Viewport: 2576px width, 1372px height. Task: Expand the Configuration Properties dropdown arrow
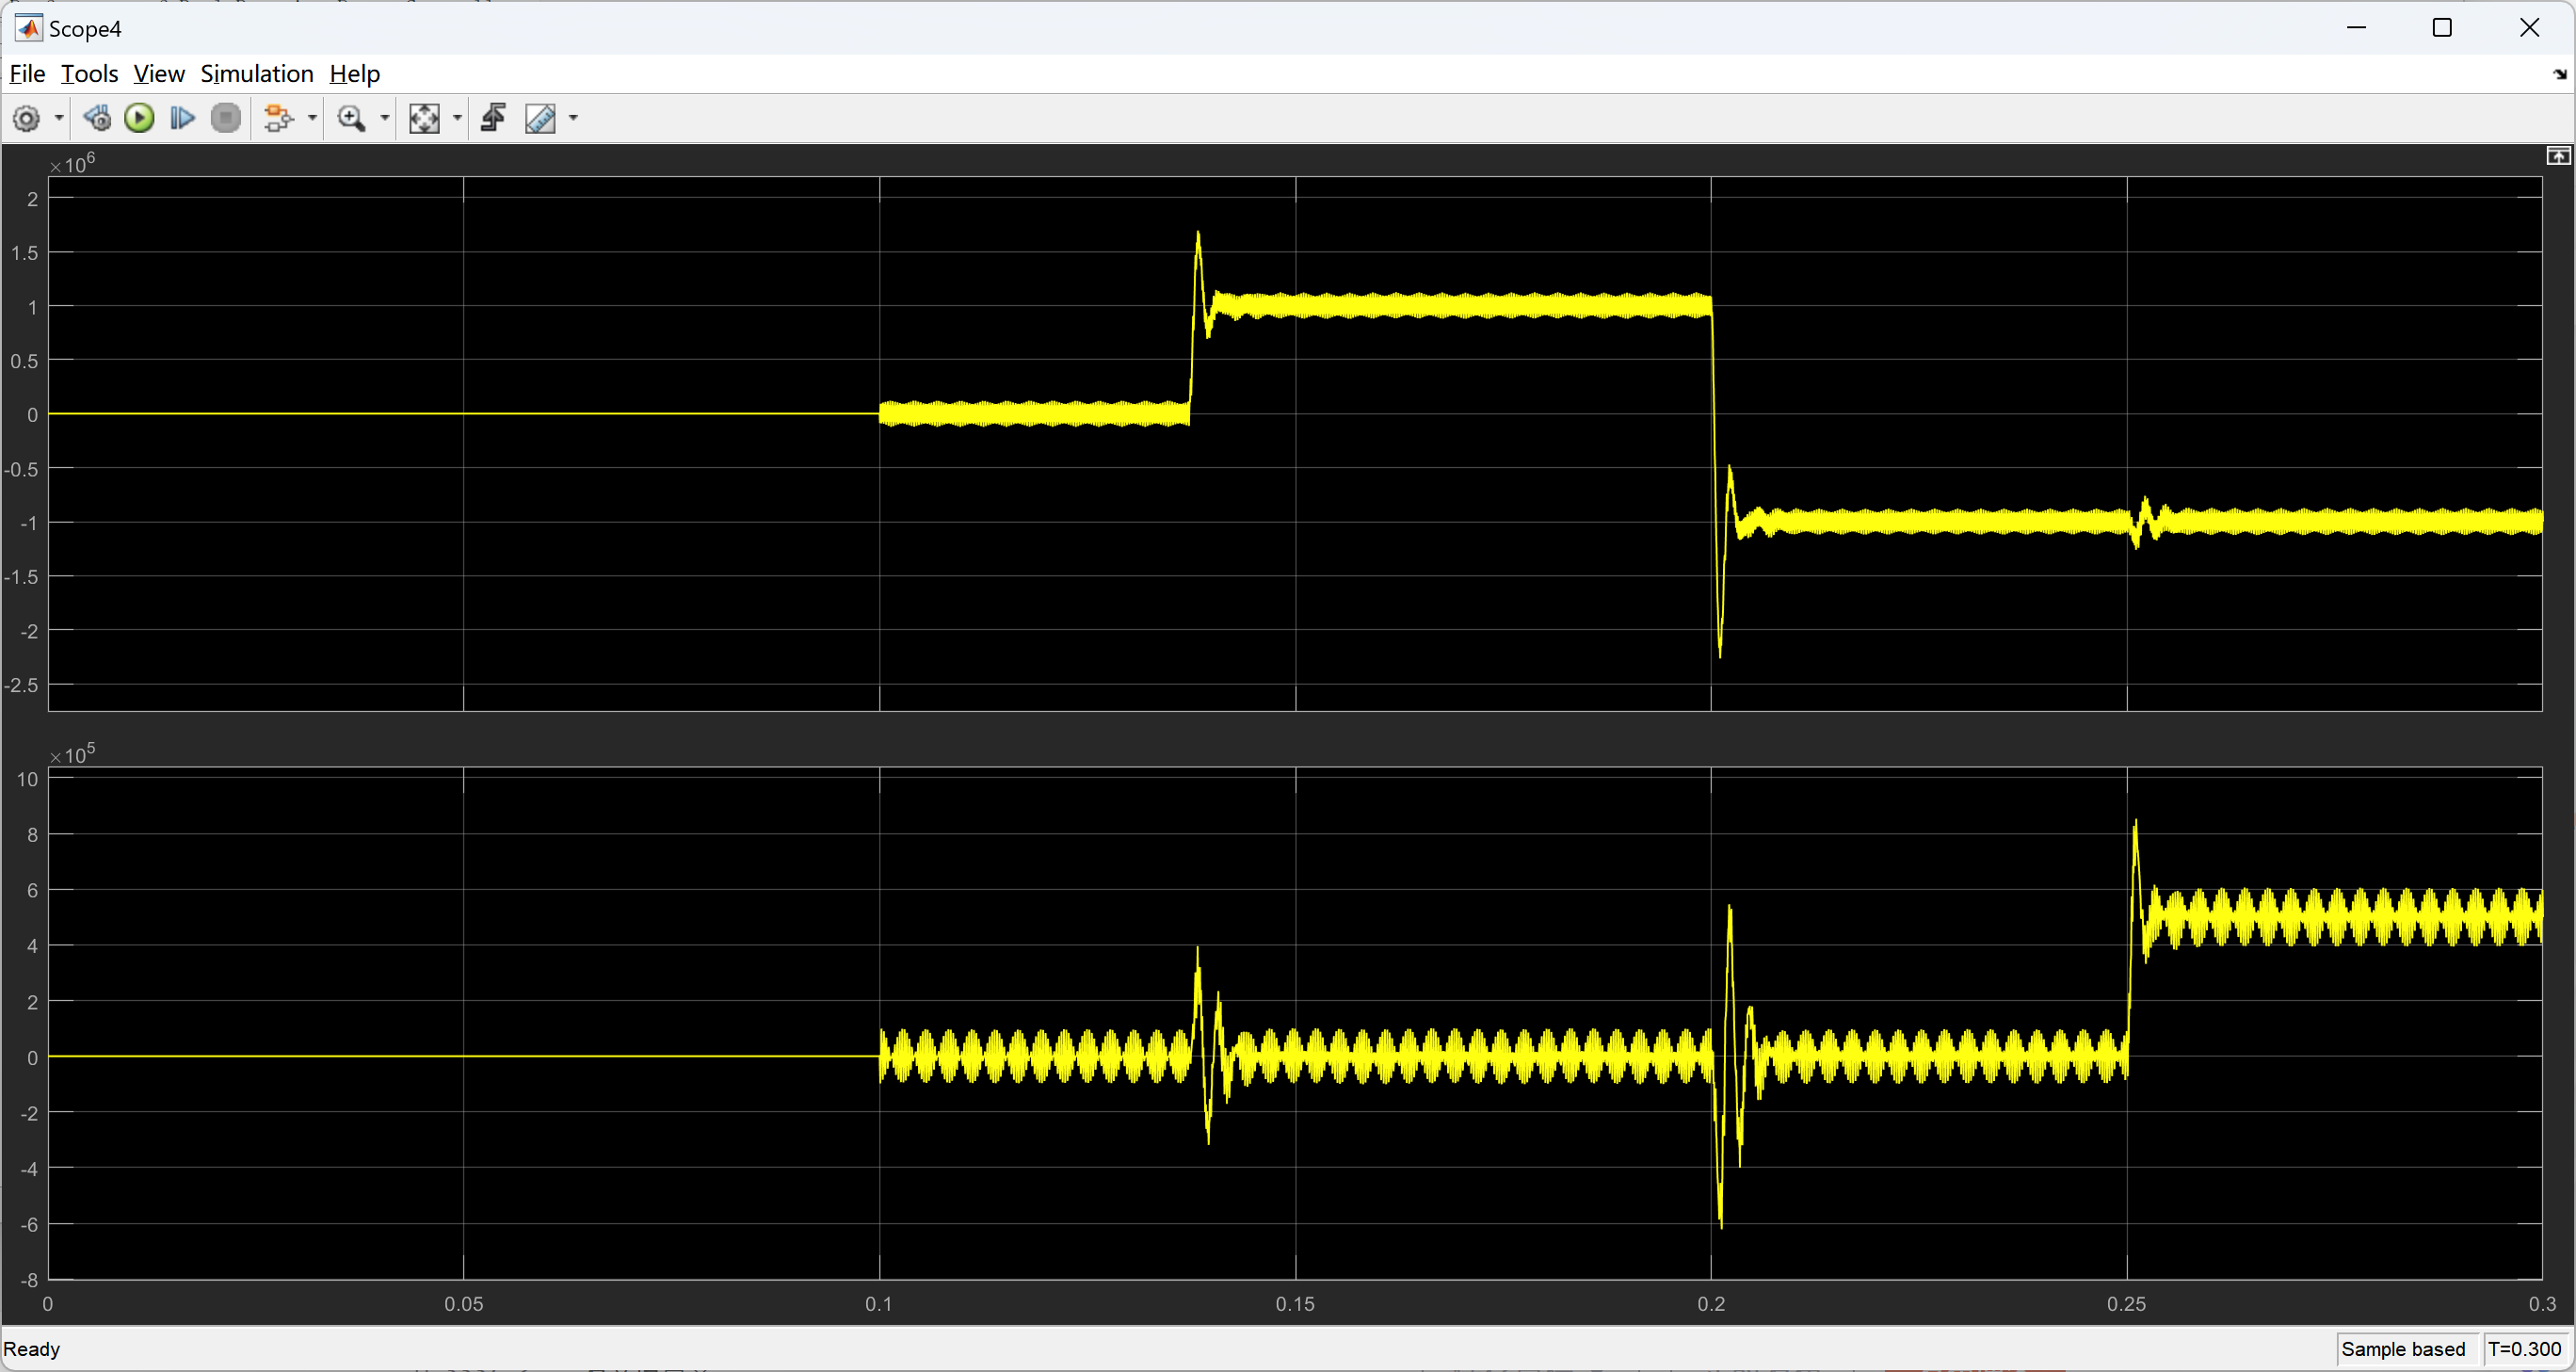(59, 119)
